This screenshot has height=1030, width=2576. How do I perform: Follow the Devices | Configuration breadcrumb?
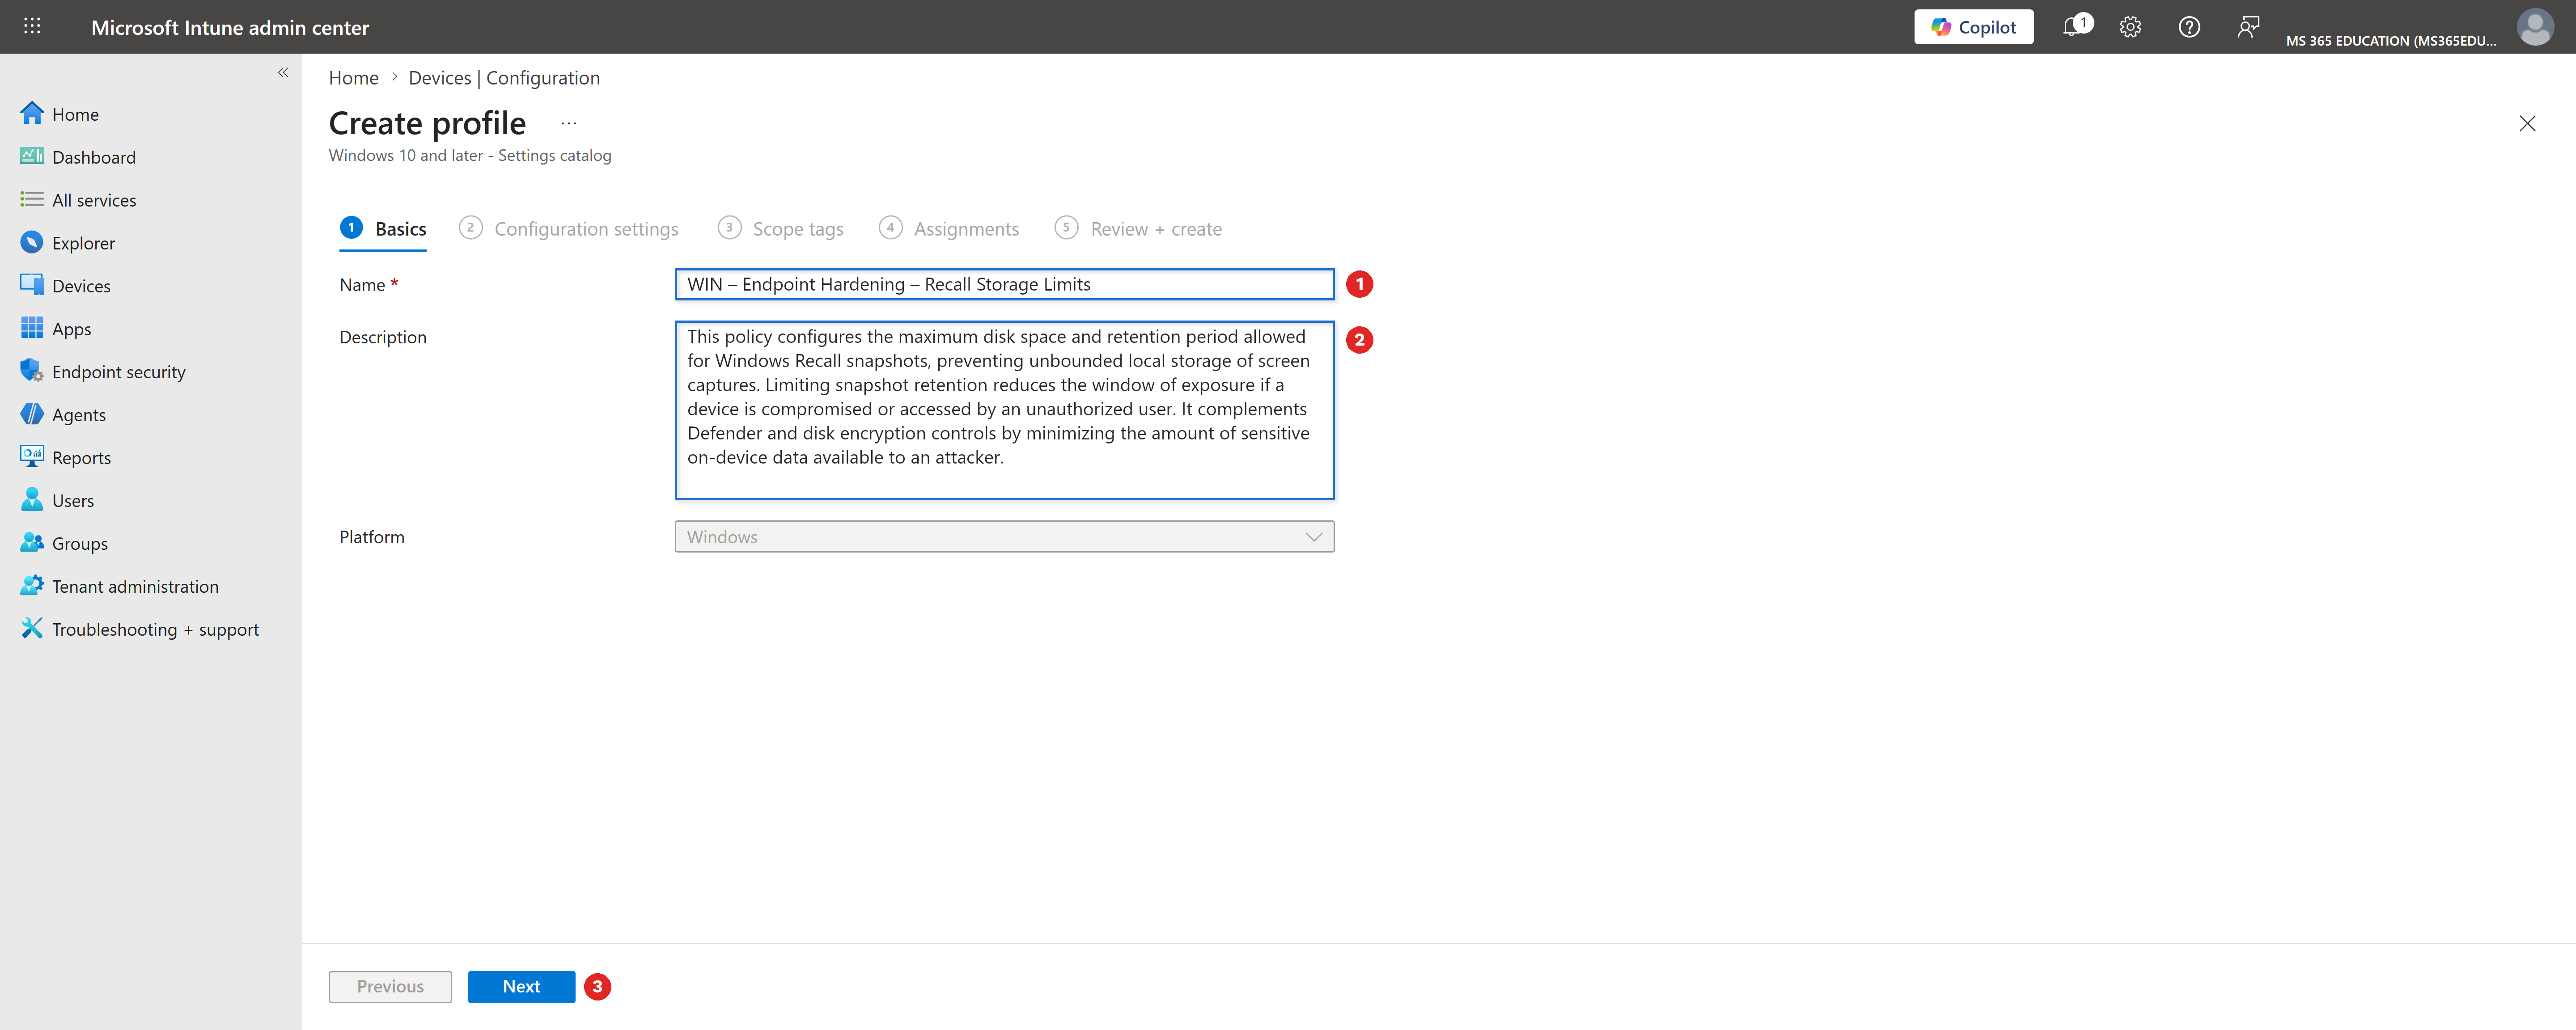coord(504,78)
